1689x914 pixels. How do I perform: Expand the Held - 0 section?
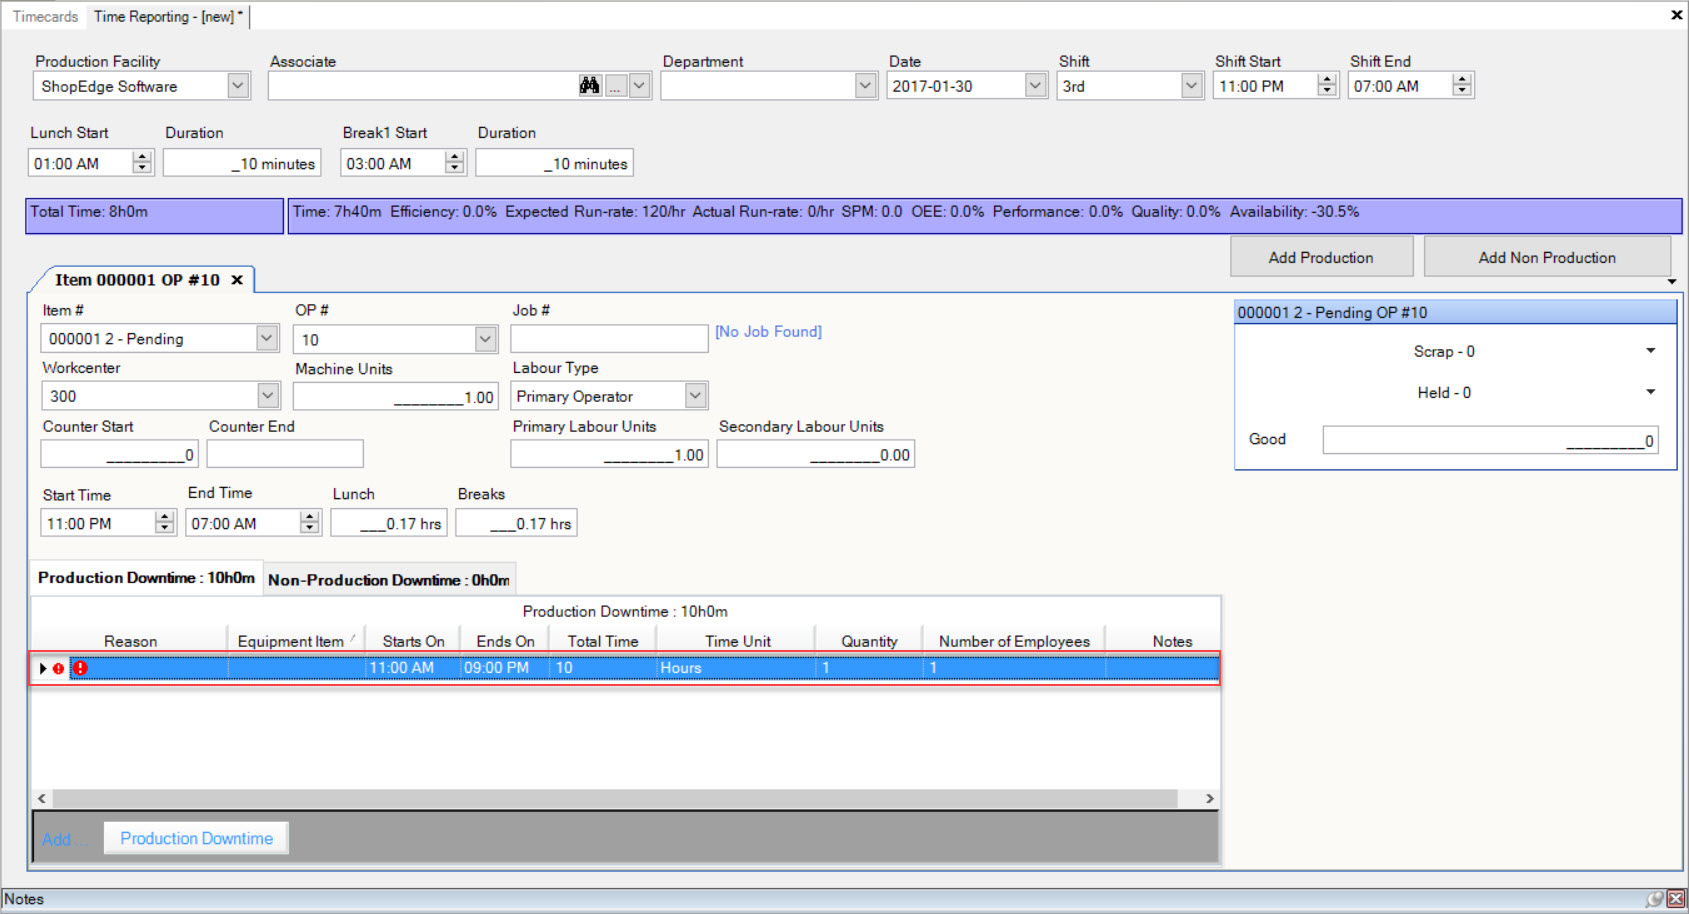click(1650, 392)
